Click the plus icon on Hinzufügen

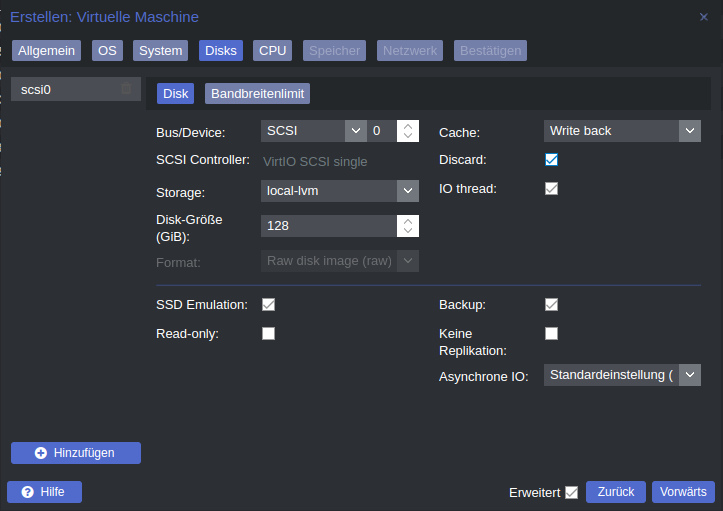pyautogui.click(x=41, y=453)
